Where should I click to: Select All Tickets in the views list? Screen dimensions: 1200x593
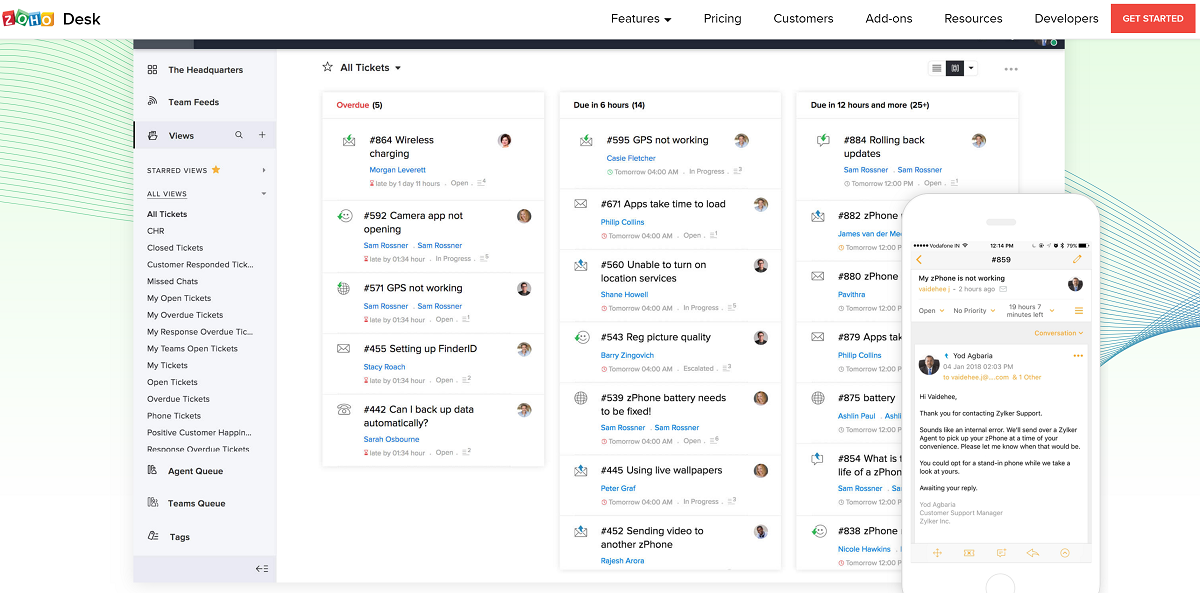tap(167, 214)
